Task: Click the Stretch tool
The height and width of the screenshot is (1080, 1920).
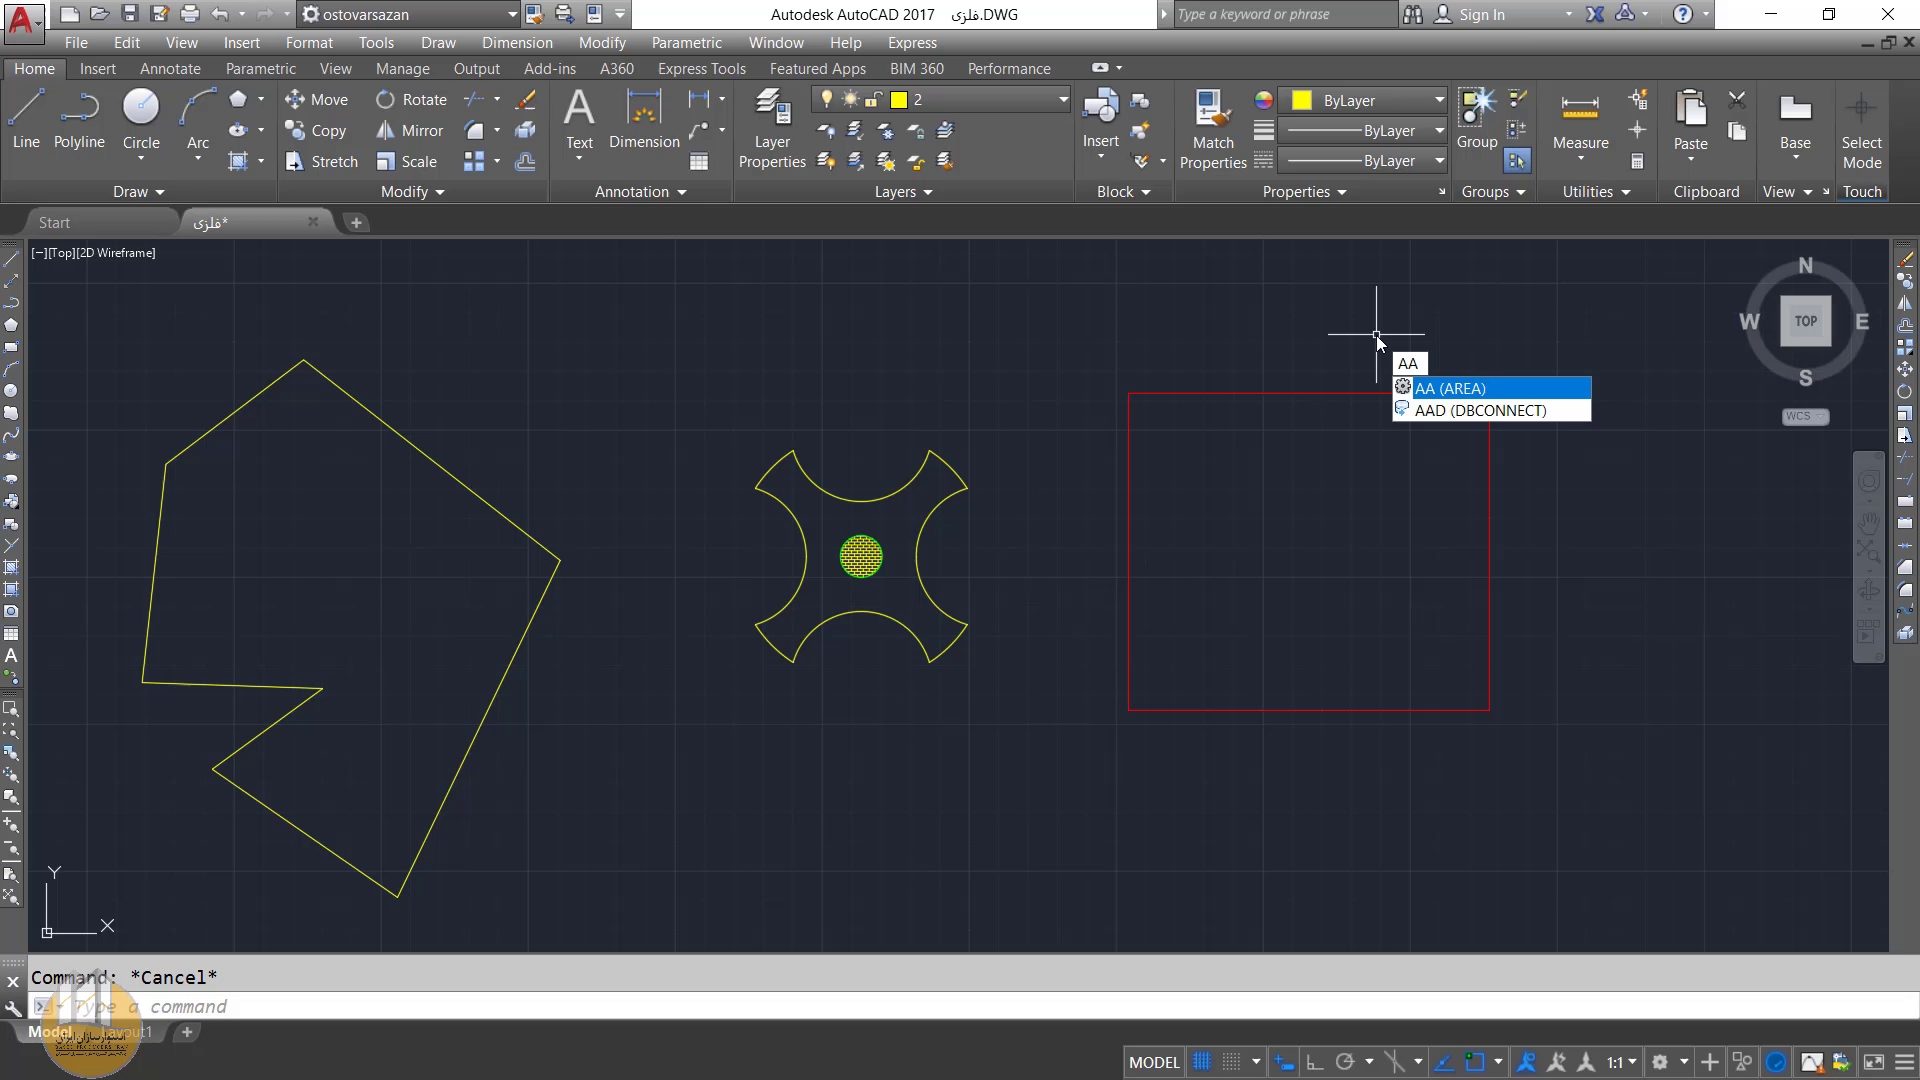Action: coord(321,162)
